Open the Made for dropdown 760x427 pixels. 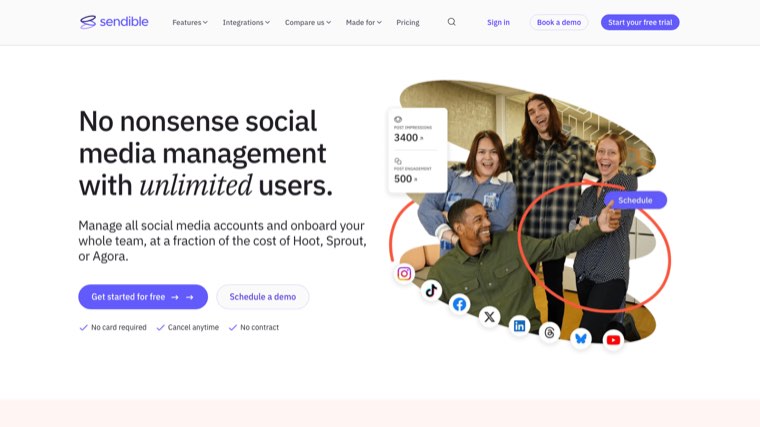coord(364,22)
